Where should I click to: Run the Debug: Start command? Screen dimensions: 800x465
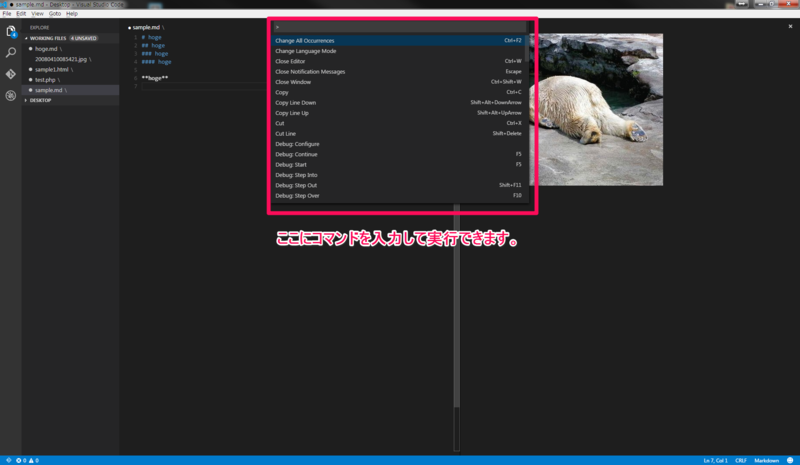(398, 164)
